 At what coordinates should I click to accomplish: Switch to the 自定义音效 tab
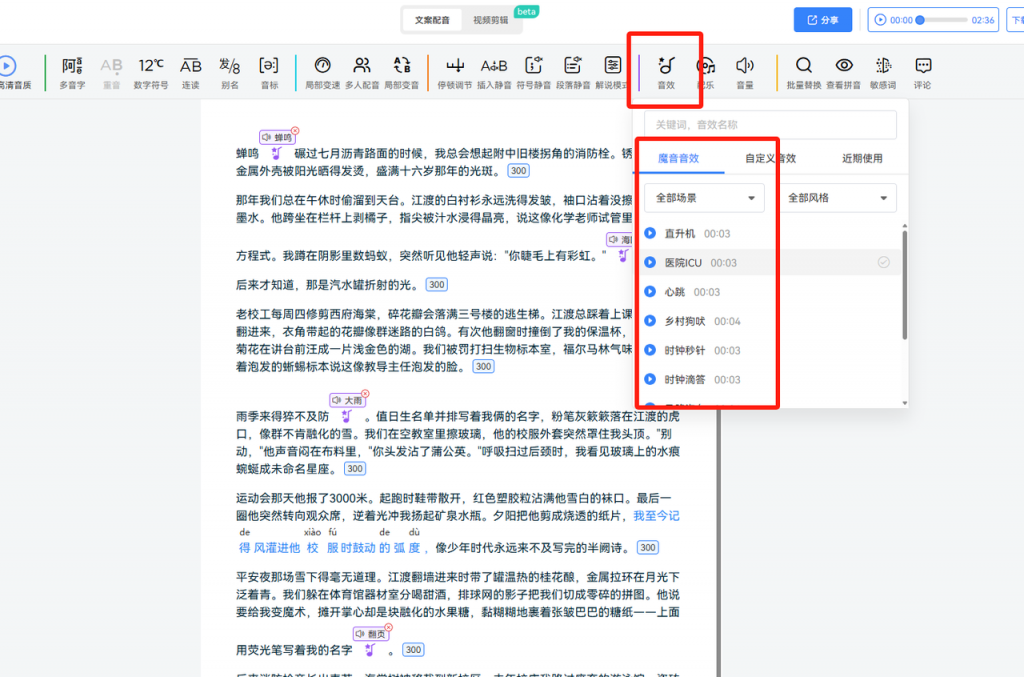pos(771,158)
